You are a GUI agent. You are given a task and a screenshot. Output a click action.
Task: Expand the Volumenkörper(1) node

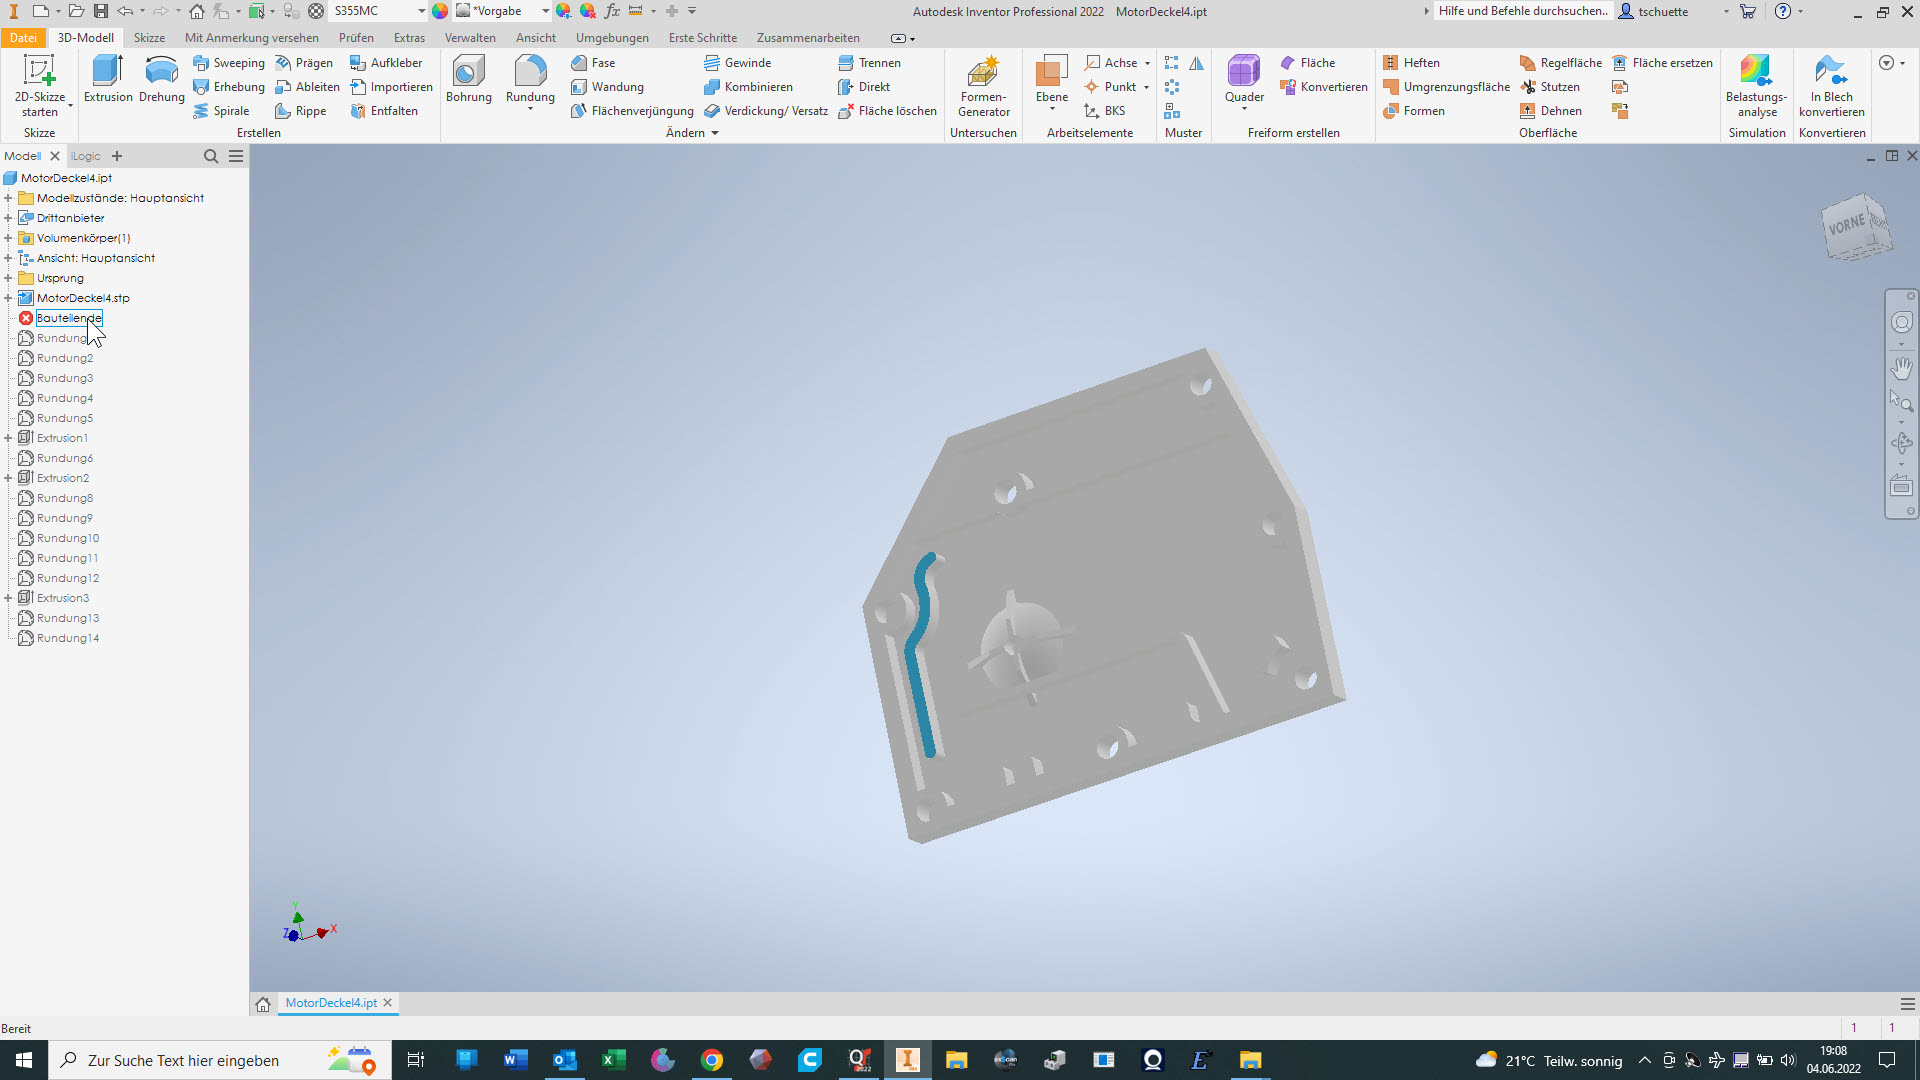pos(8,238)
